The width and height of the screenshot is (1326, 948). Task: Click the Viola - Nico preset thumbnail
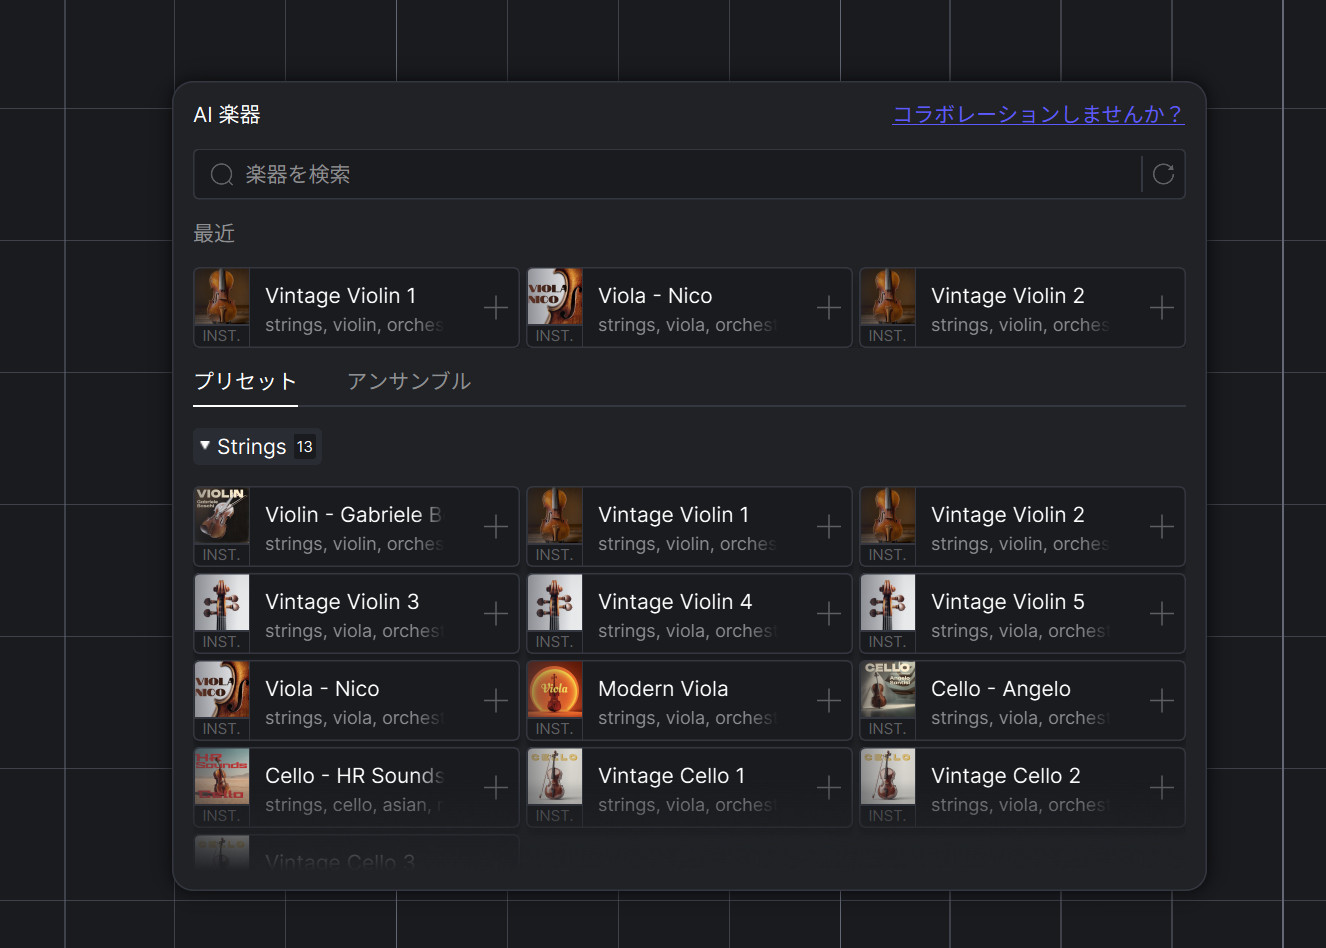222,690
